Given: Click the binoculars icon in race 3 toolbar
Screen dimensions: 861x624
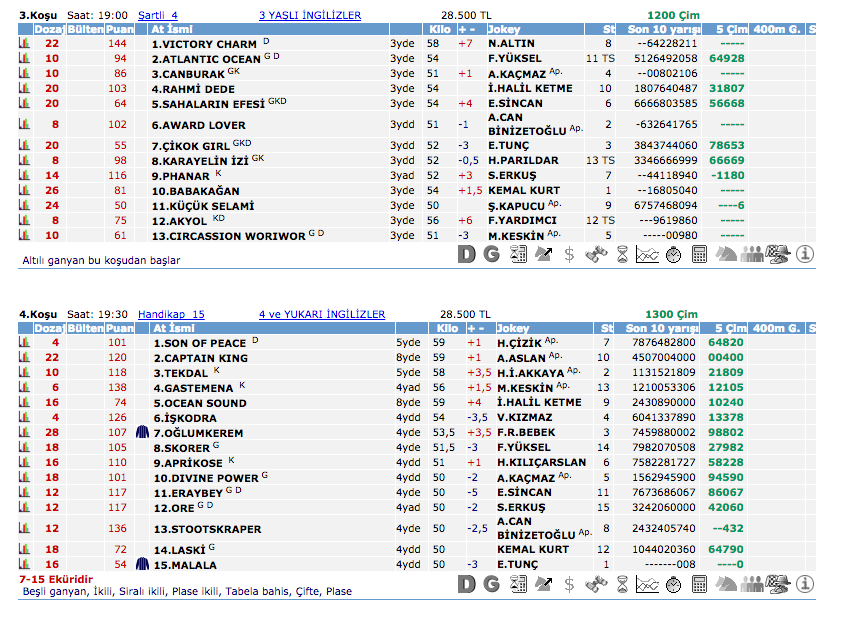Looking at the screenshot, I should (x=596, y=254).
